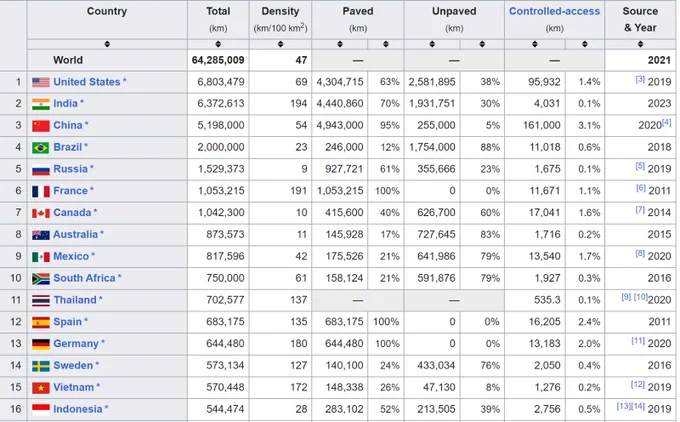Click the Indonesia flag icon
The image size is (680, 422).
[41, 409]
